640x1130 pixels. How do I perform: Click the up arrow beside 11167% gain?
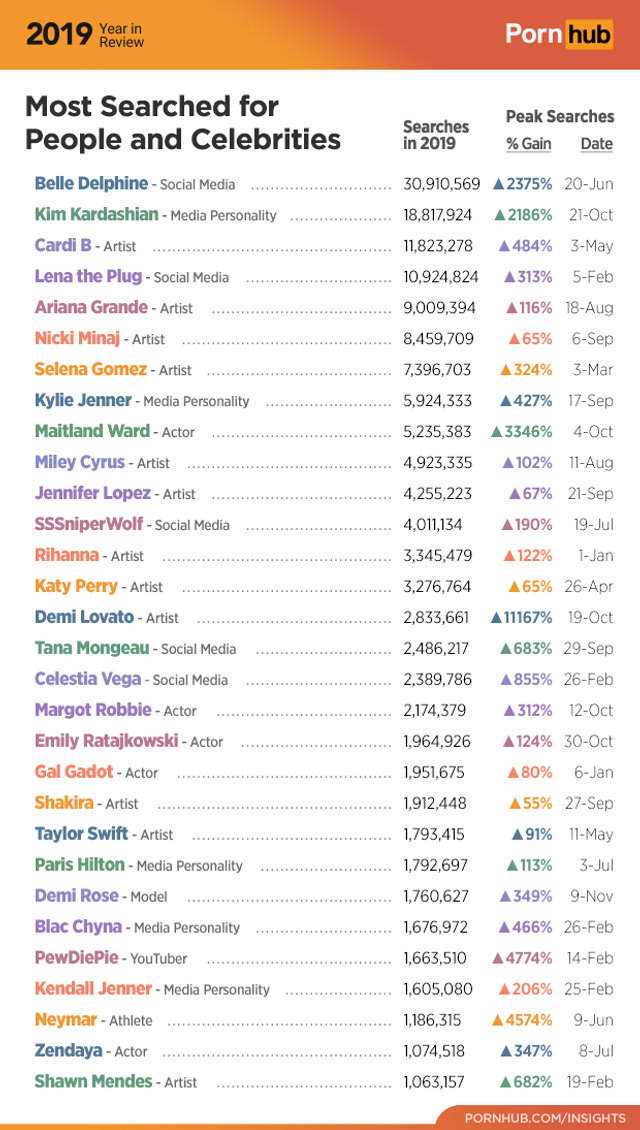pos(495,618)
